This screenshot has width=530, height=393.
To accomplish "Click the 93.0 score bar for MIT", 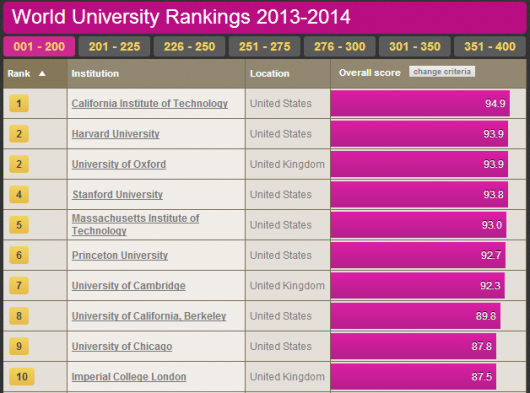I will pos(418,225).
